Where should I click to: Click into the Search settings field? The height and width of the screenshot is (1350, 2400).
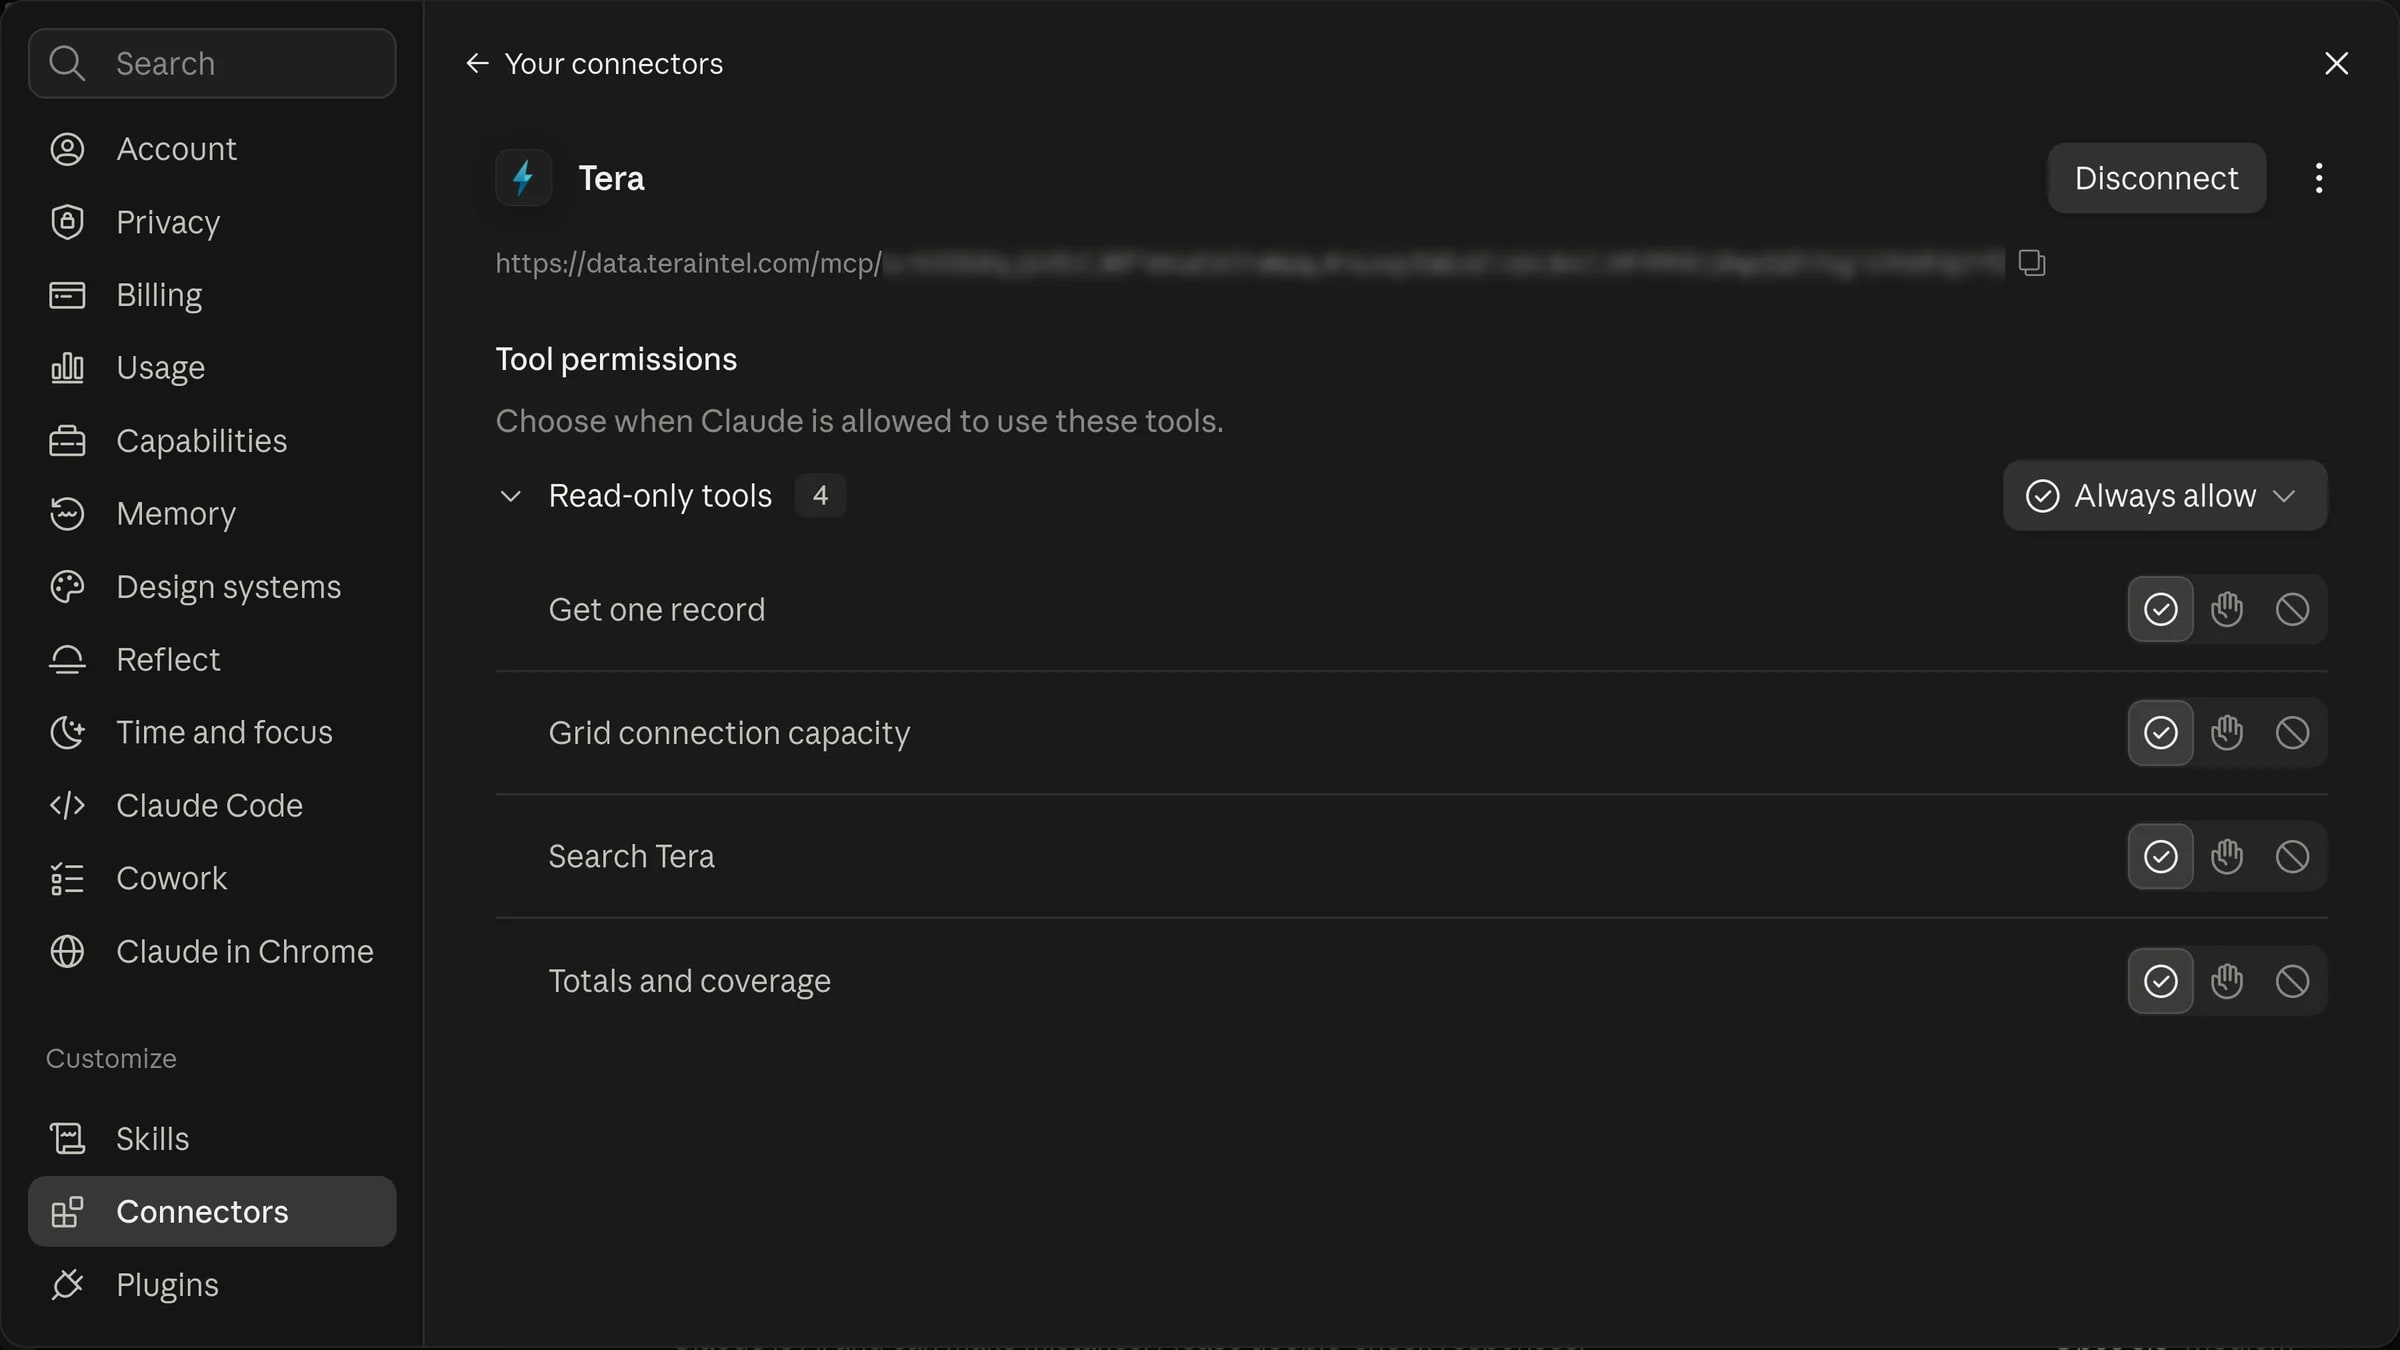click(212, 63)
